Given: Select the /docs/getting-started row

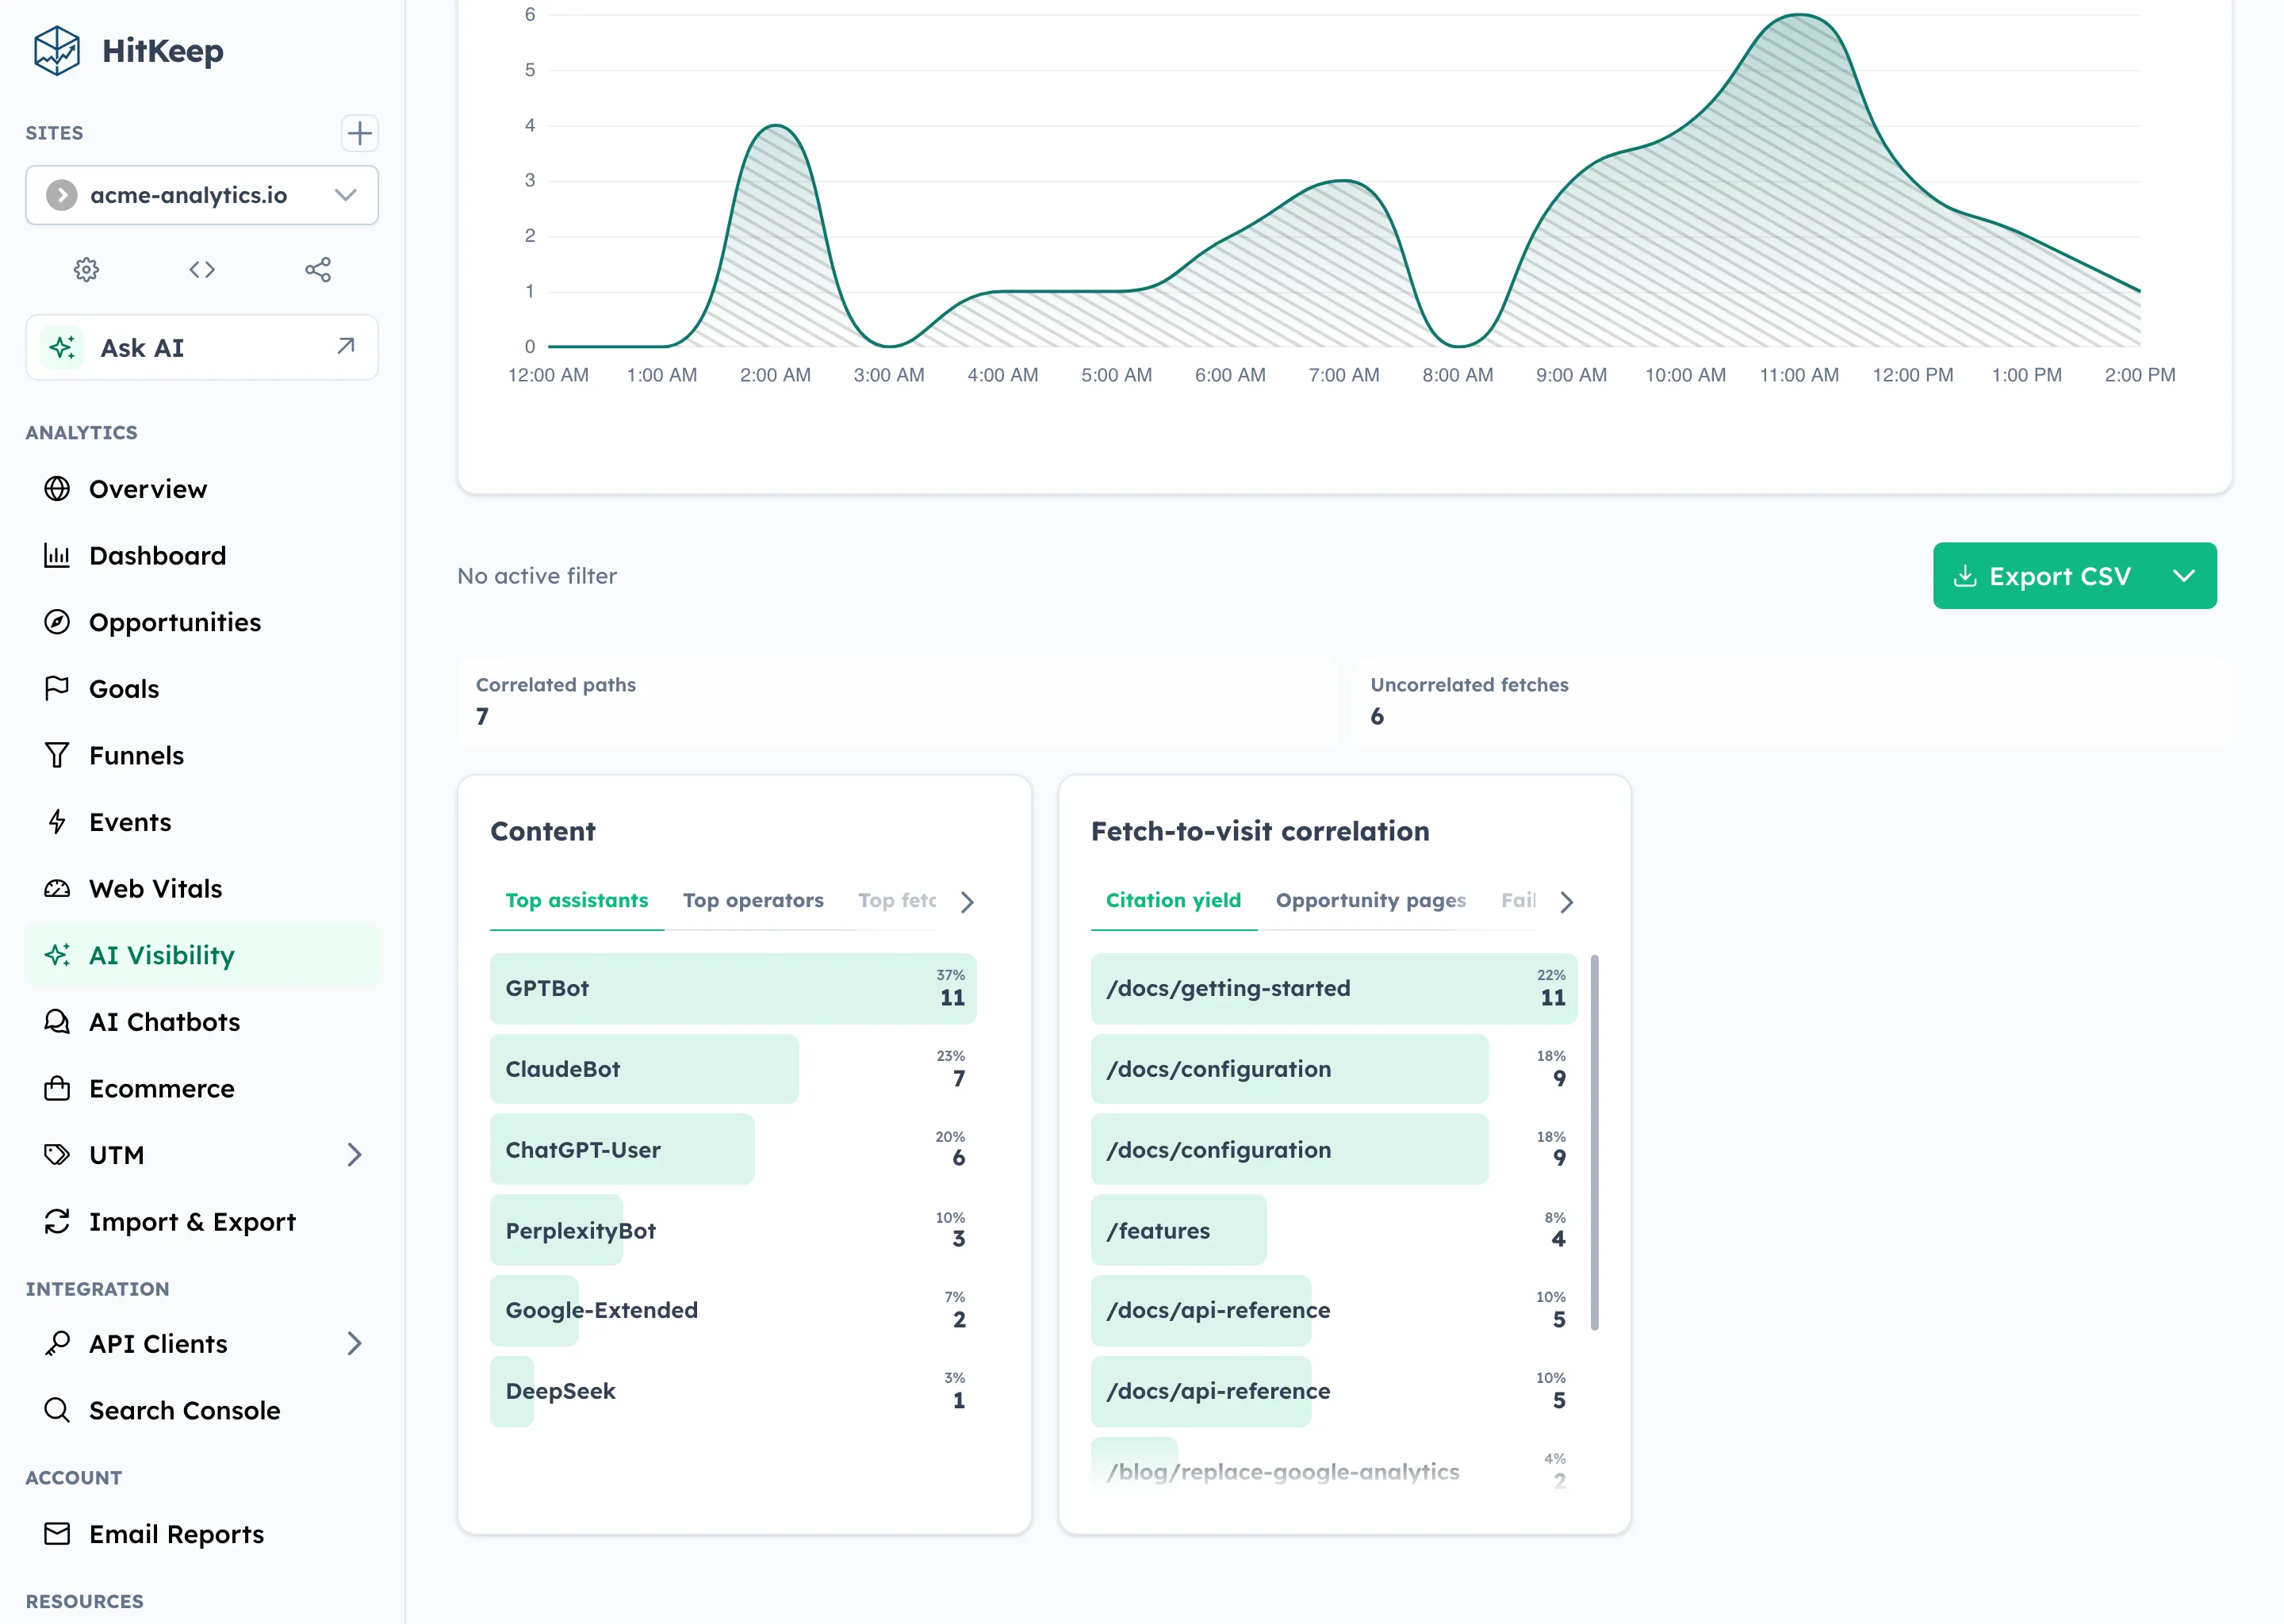Looking at the screenshot, I should point(1334,988).
